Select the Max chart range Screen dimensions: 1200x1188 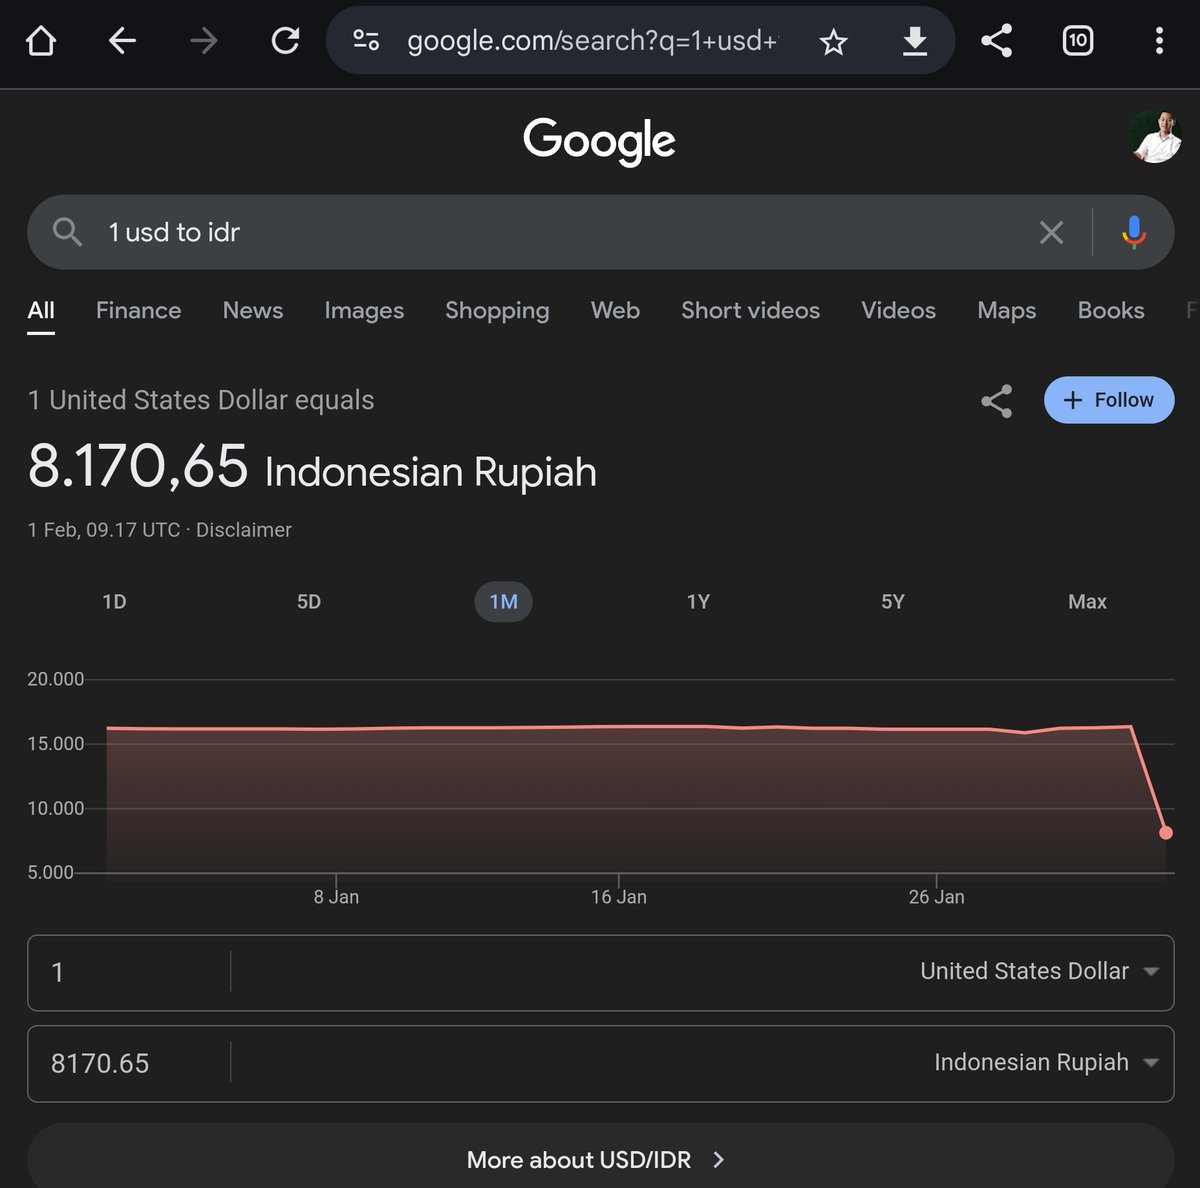(x=1087, y=602)
